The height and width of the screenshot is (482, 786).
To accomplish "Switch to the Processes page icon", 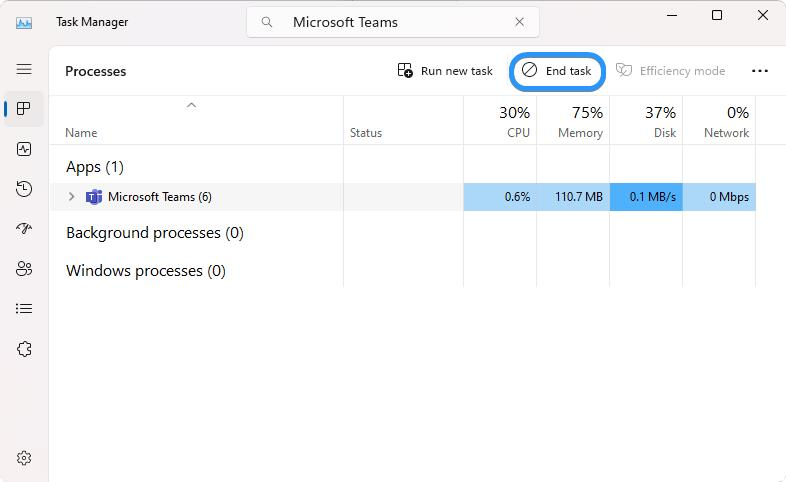I will (24, 109).
